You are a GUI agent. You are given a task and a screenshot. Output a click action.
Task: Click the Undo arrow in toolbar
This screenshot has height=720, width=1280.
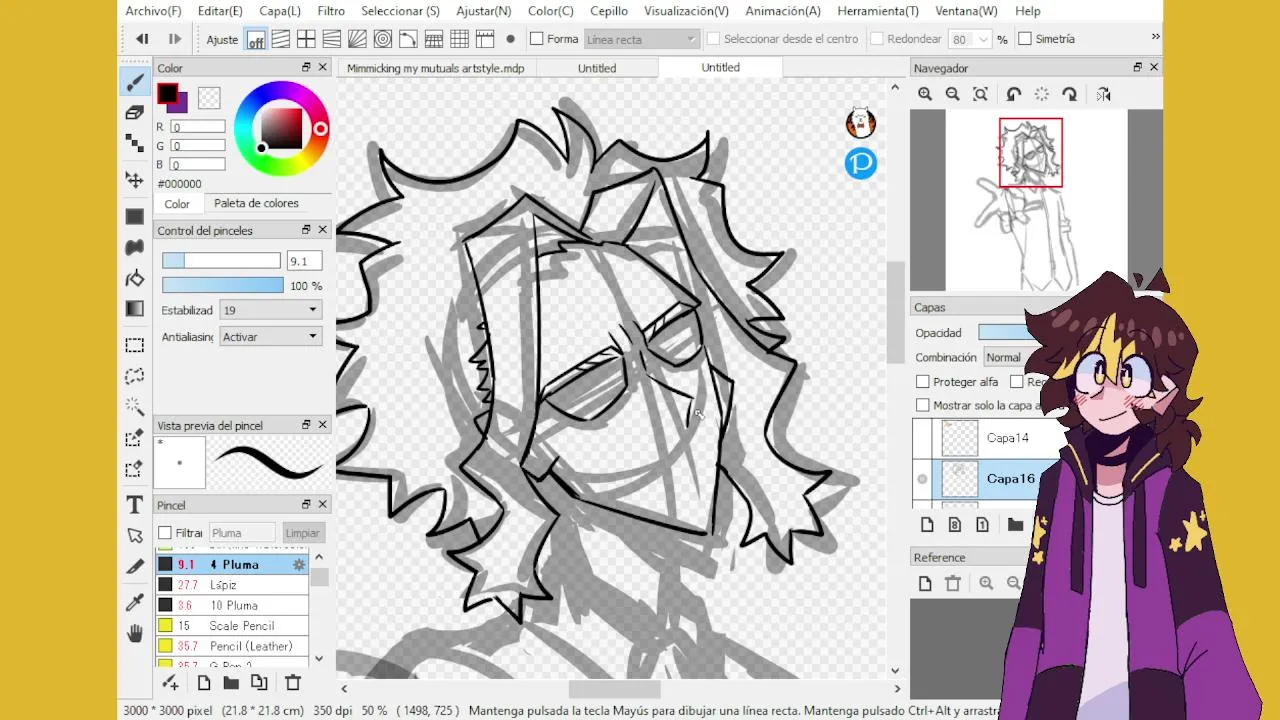coord(142,39)
